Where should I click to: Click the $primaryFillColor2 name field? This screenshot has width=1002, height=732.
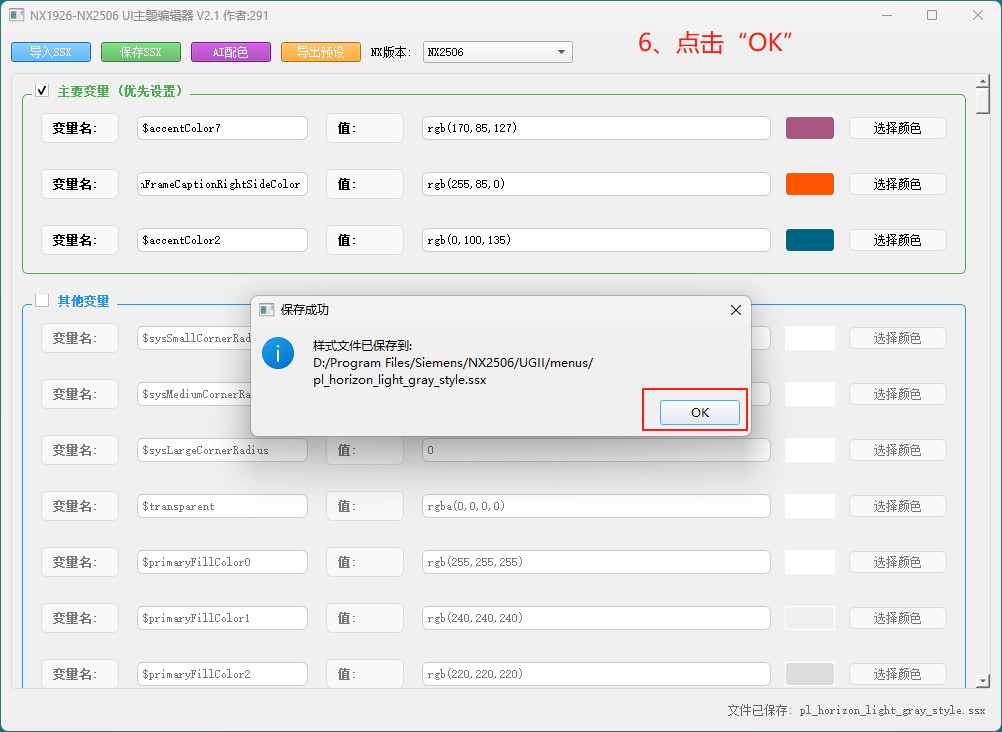222,674
